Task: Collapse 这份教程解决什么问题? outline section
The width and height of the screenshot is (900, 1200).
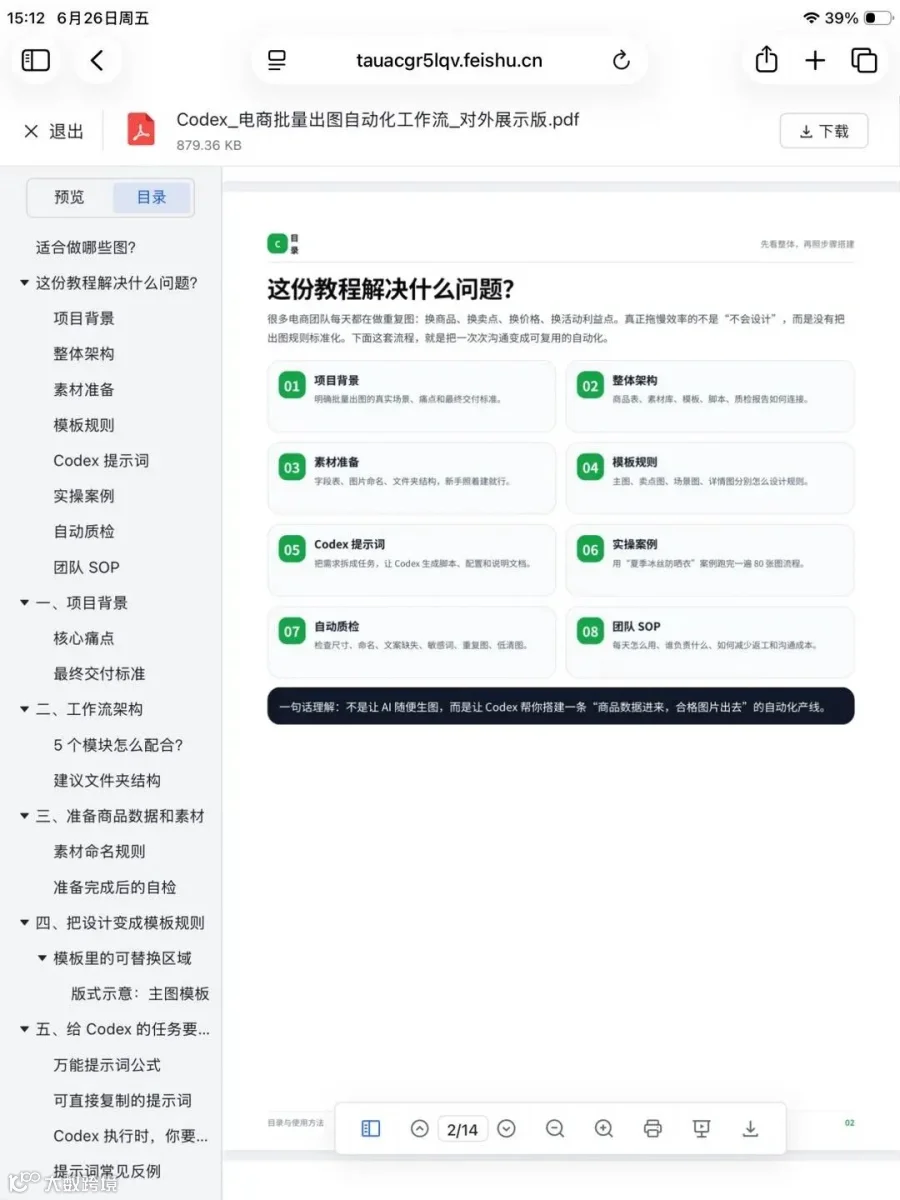Action: coord(24,283)
